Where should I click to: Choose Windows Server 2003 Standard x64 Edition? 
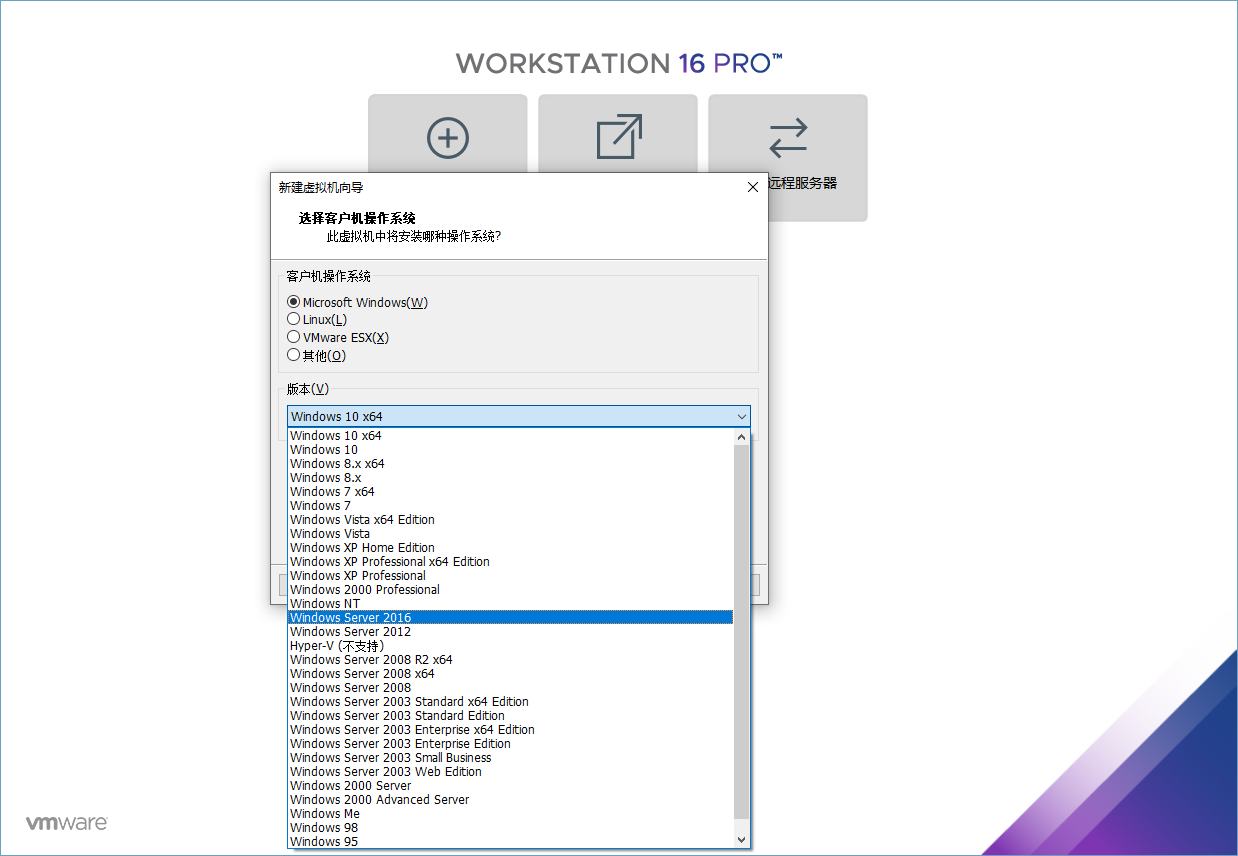click(510, 702)
